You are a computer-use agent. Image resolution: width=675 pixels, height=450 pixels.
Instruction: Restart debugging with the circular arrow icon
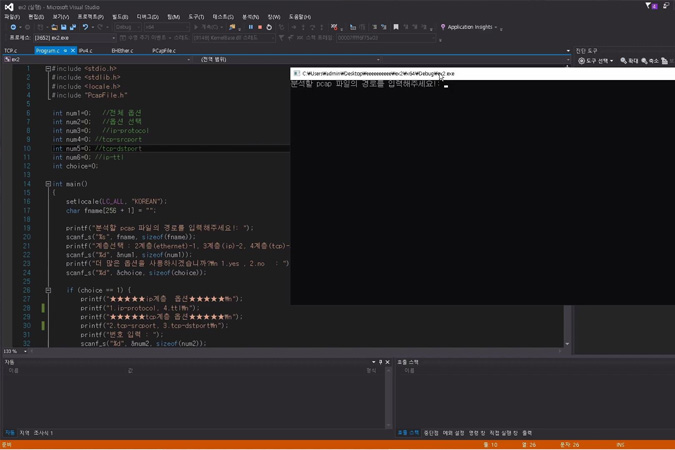tap(269, 27)
